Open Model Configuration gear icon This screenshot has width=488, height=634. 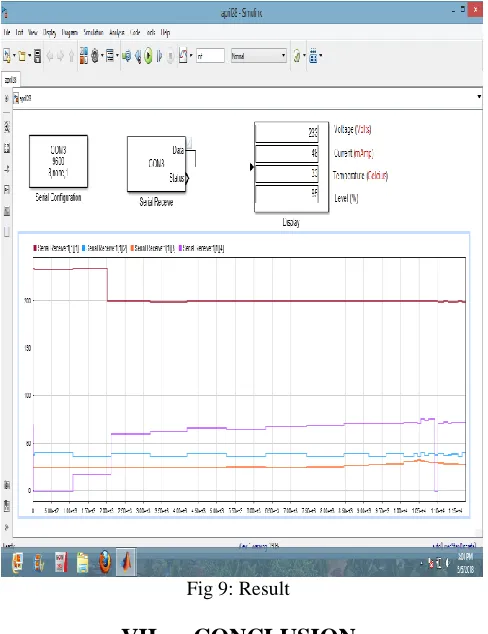click(95, 56)
